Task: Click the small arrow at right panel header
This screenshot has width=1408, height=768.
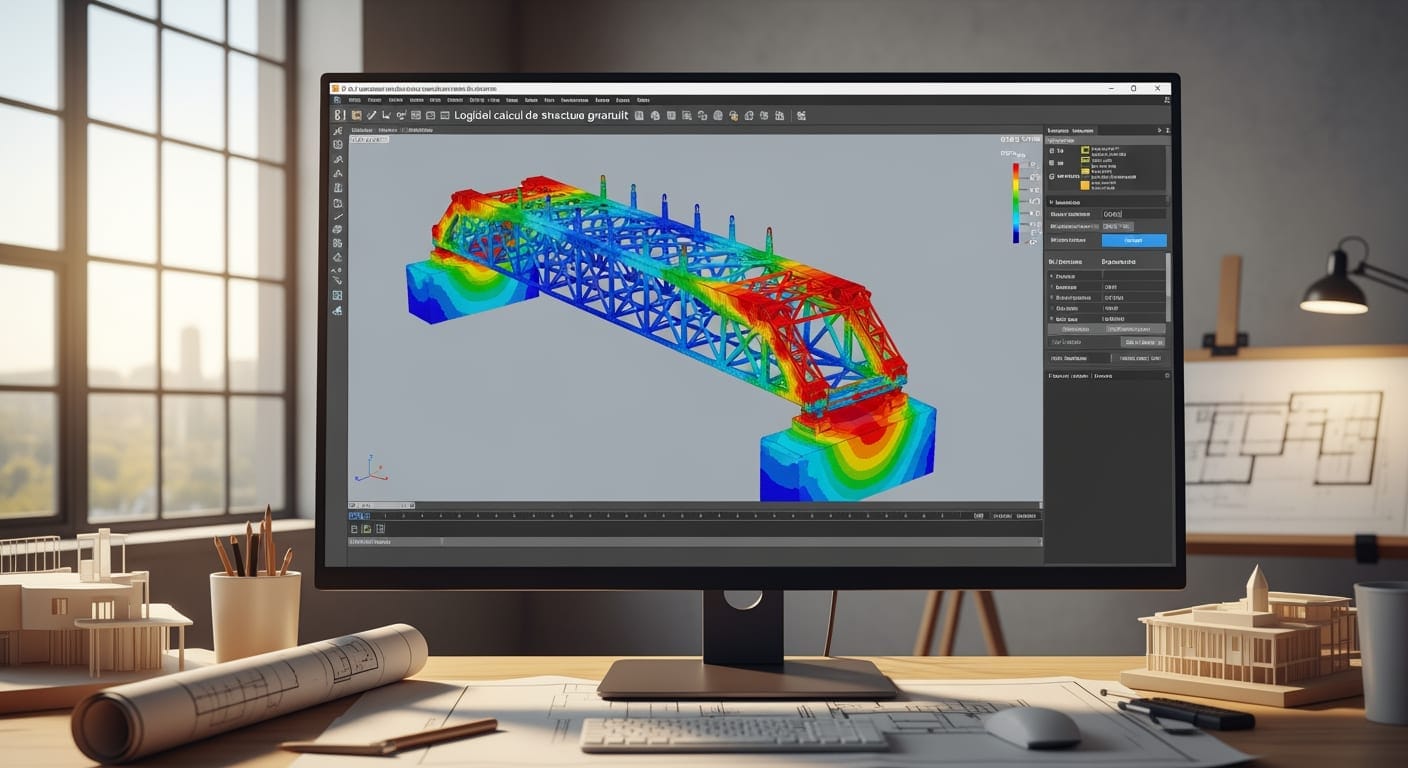Action: 1159,131
